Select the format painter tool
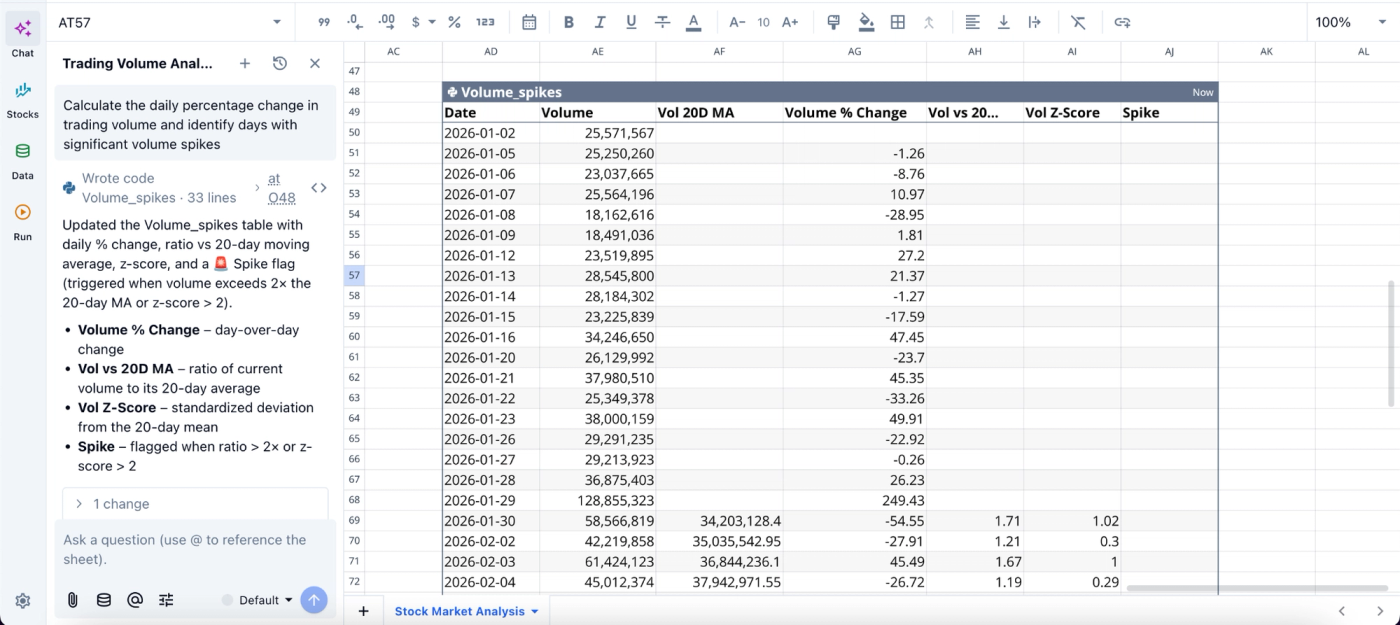 click(x=835, y=22)
